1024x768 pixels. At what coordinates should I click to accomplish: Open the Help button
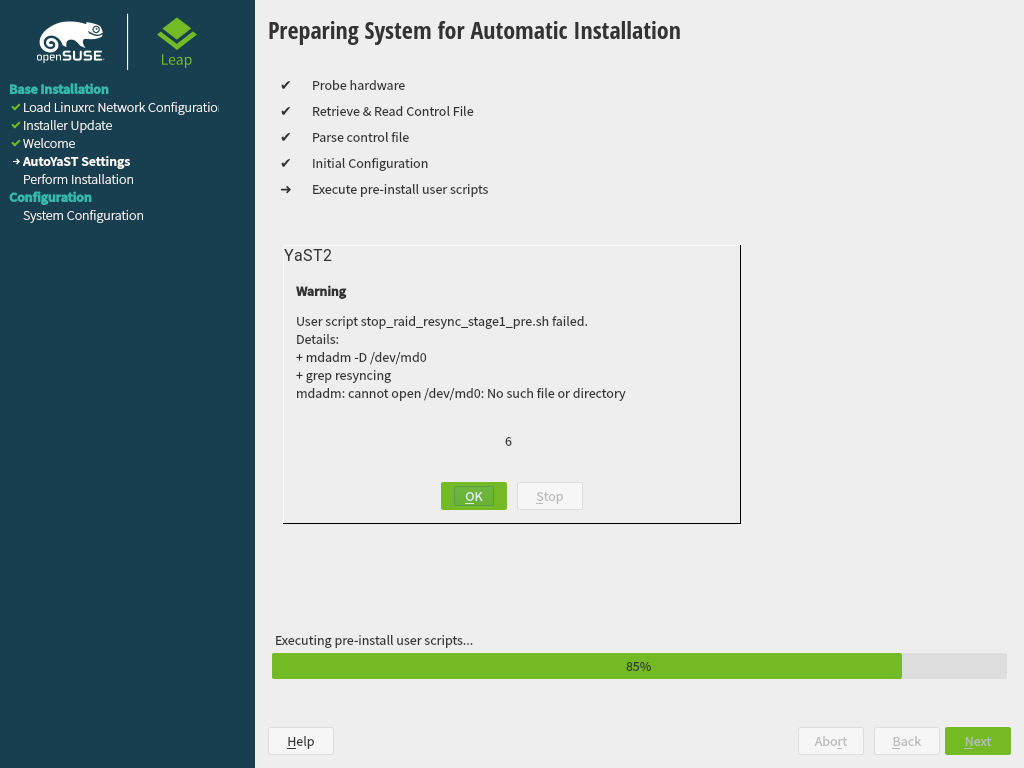pos(300,741)
